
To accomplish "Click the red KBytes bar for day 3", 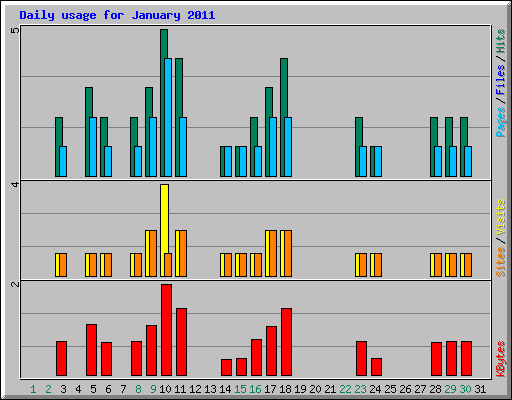I will (61, 358).
